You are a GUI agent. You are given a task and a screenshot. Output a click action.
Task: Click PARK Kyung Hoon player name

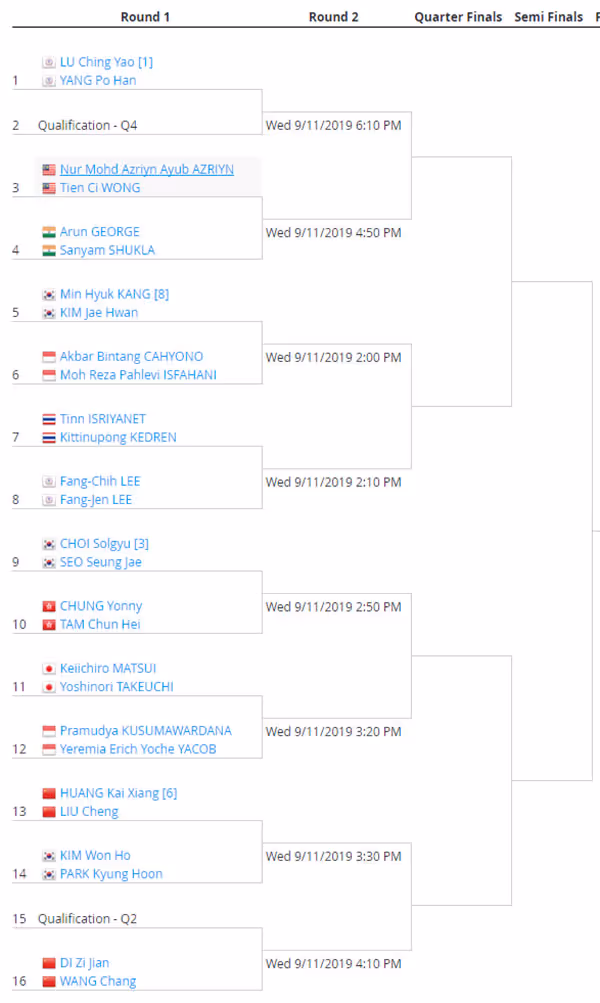tap(111, 874)
